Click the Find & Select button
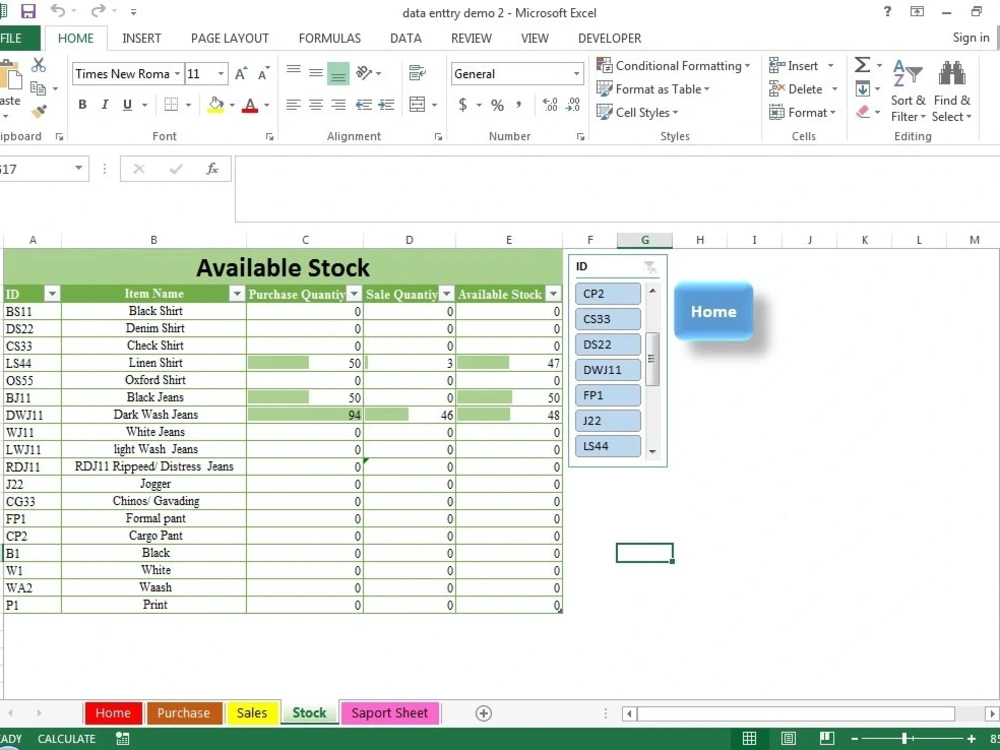Image resolution: width=1000 pixels, height=750 pixels. coord(952,91)
